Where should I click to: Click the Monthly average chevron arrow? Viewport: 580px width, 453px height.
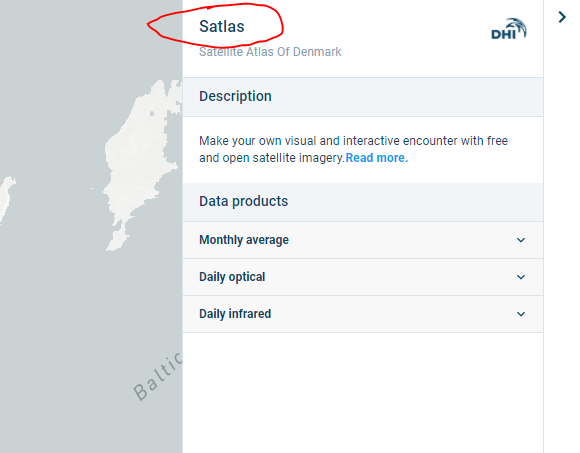(x=521, y=240)
